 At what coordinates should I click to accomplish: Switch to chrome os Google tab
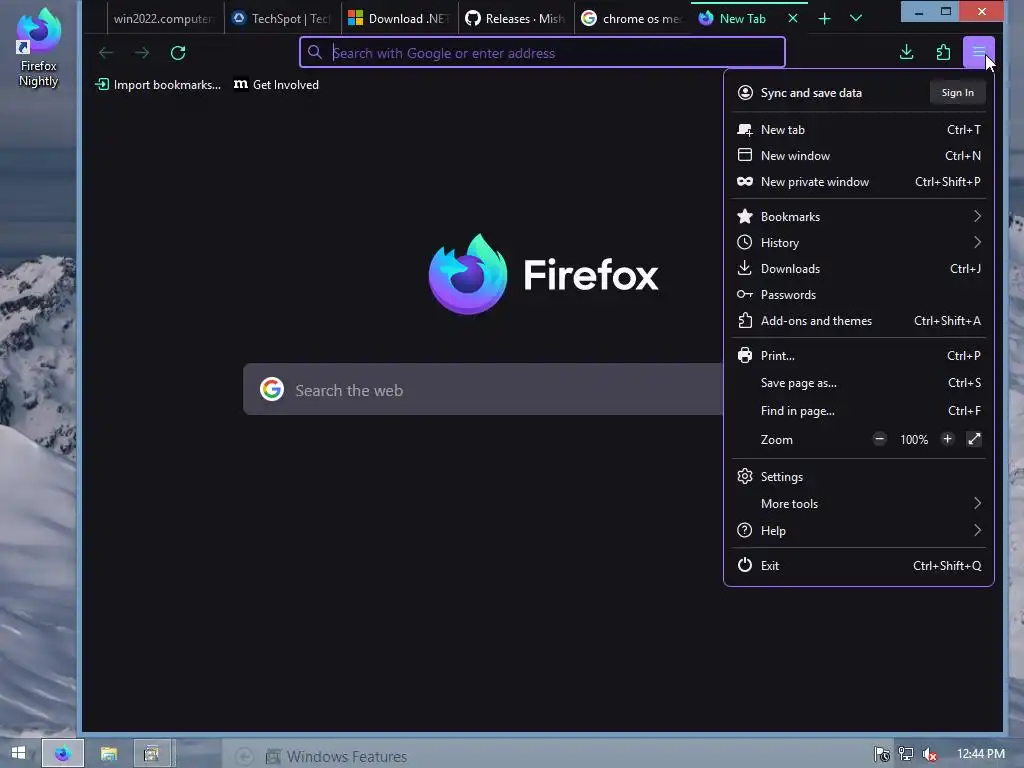pos(632,19)
